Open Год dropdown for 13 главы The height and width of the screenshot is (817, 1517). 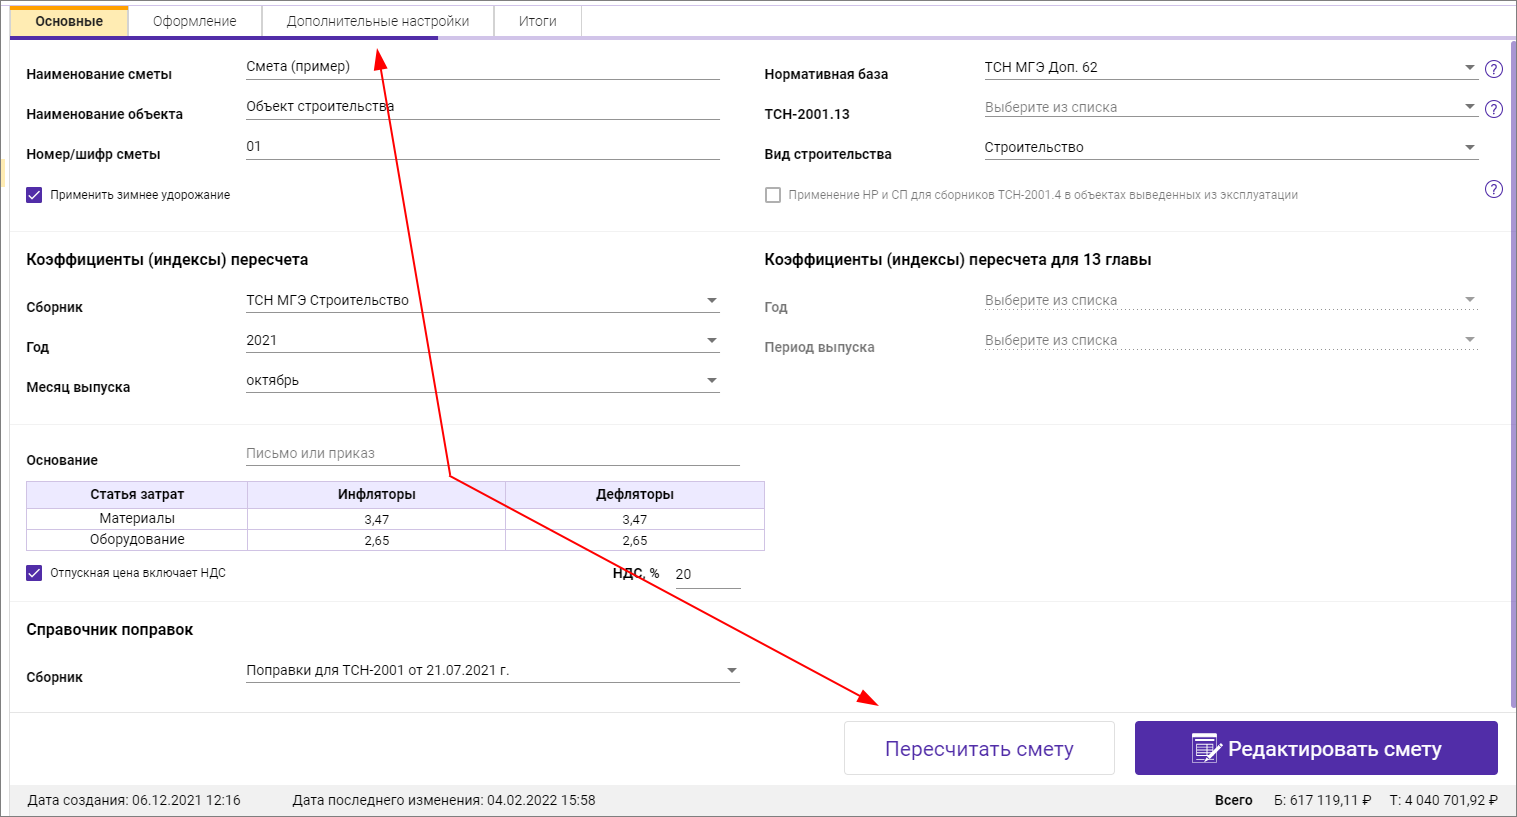[1231, 300]
